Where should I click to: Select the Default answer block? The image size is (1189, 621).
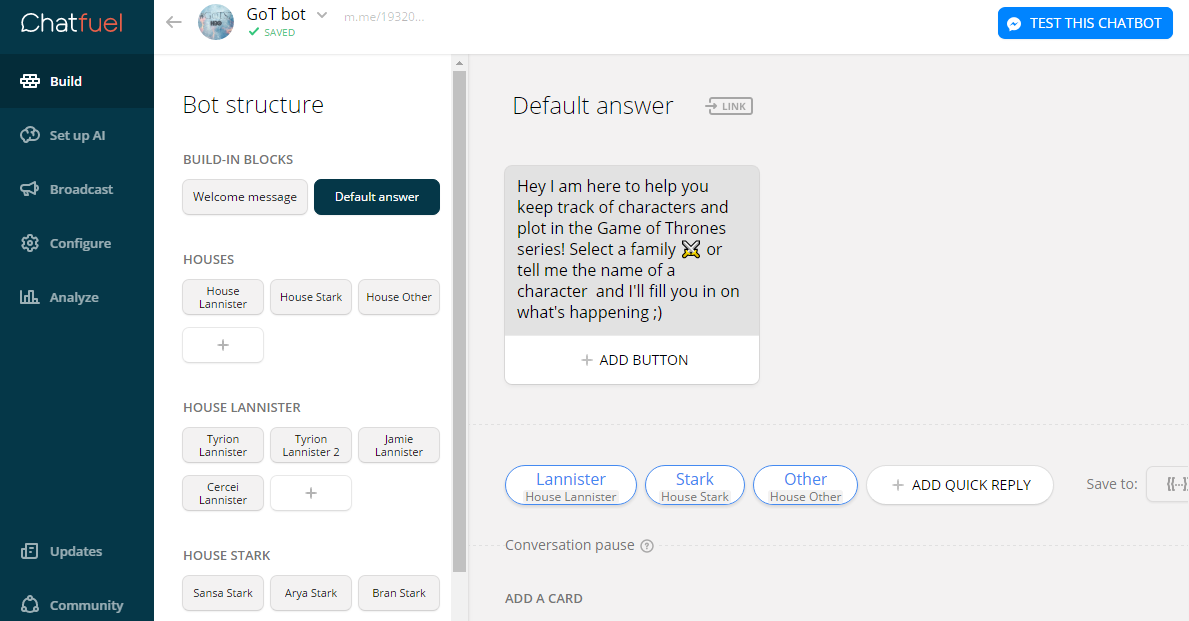(x=377, y=197)
